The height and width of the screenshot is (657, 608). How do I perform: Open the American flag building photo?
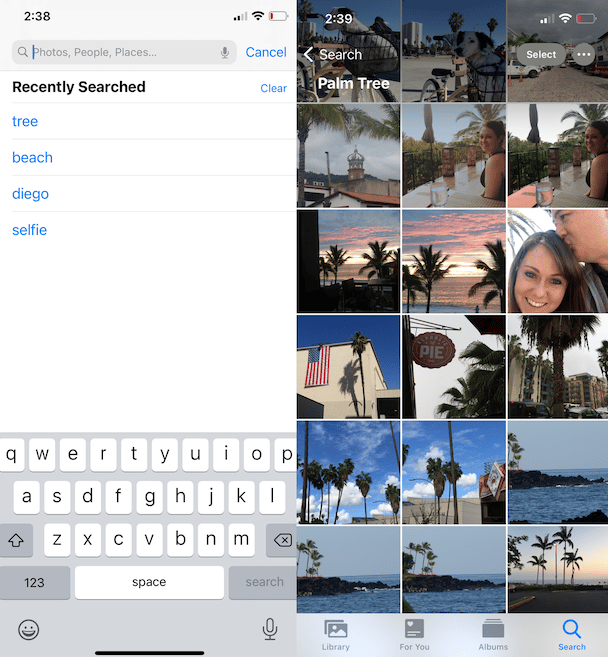(x=348, y=367)
